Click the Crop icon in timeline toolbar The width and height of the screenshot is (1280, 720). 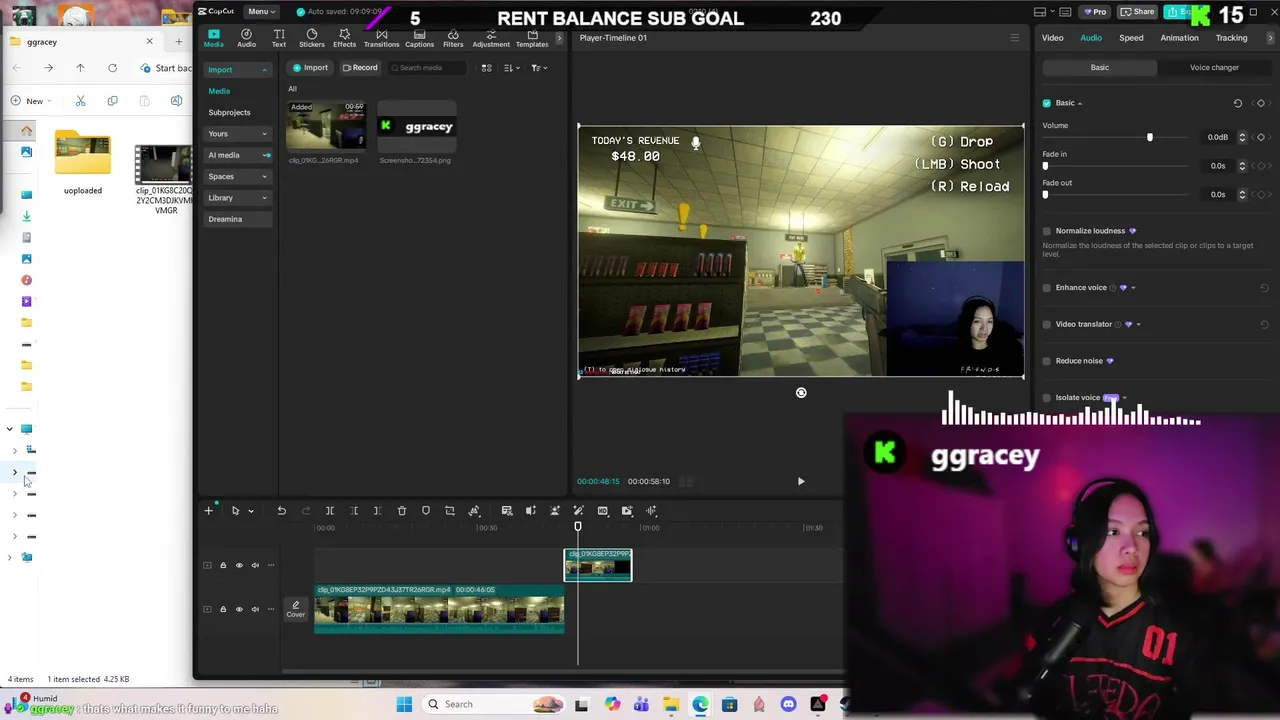click(x=450, y=511)
